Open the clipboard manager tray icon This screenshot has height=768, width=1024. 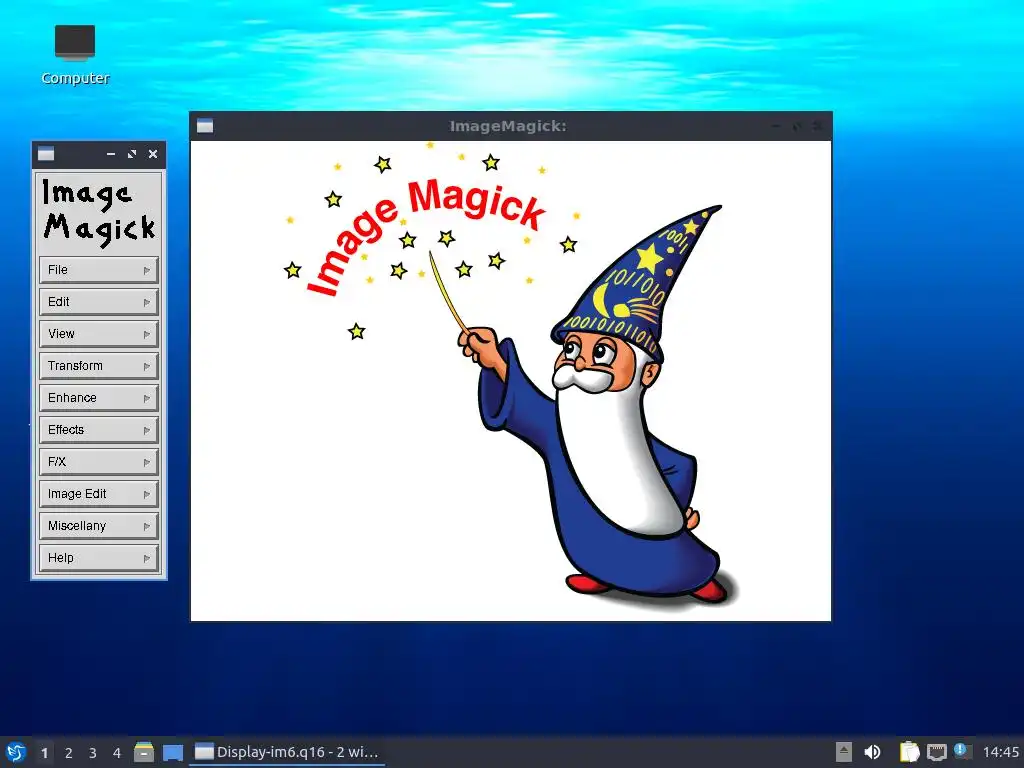point(909,752)
